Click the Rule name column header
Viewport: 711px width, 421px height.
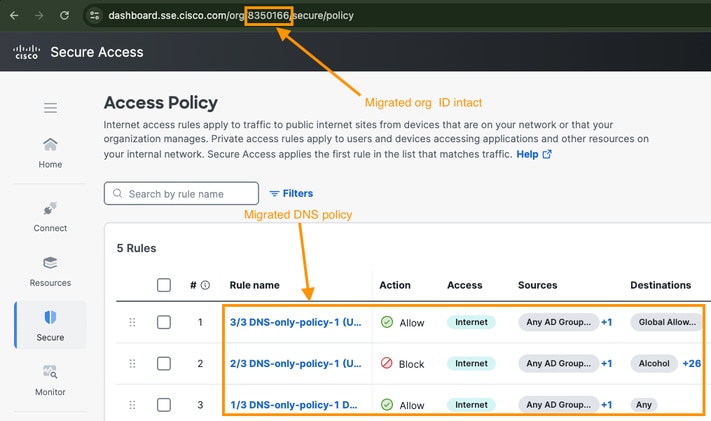click(x=254, y=285)
